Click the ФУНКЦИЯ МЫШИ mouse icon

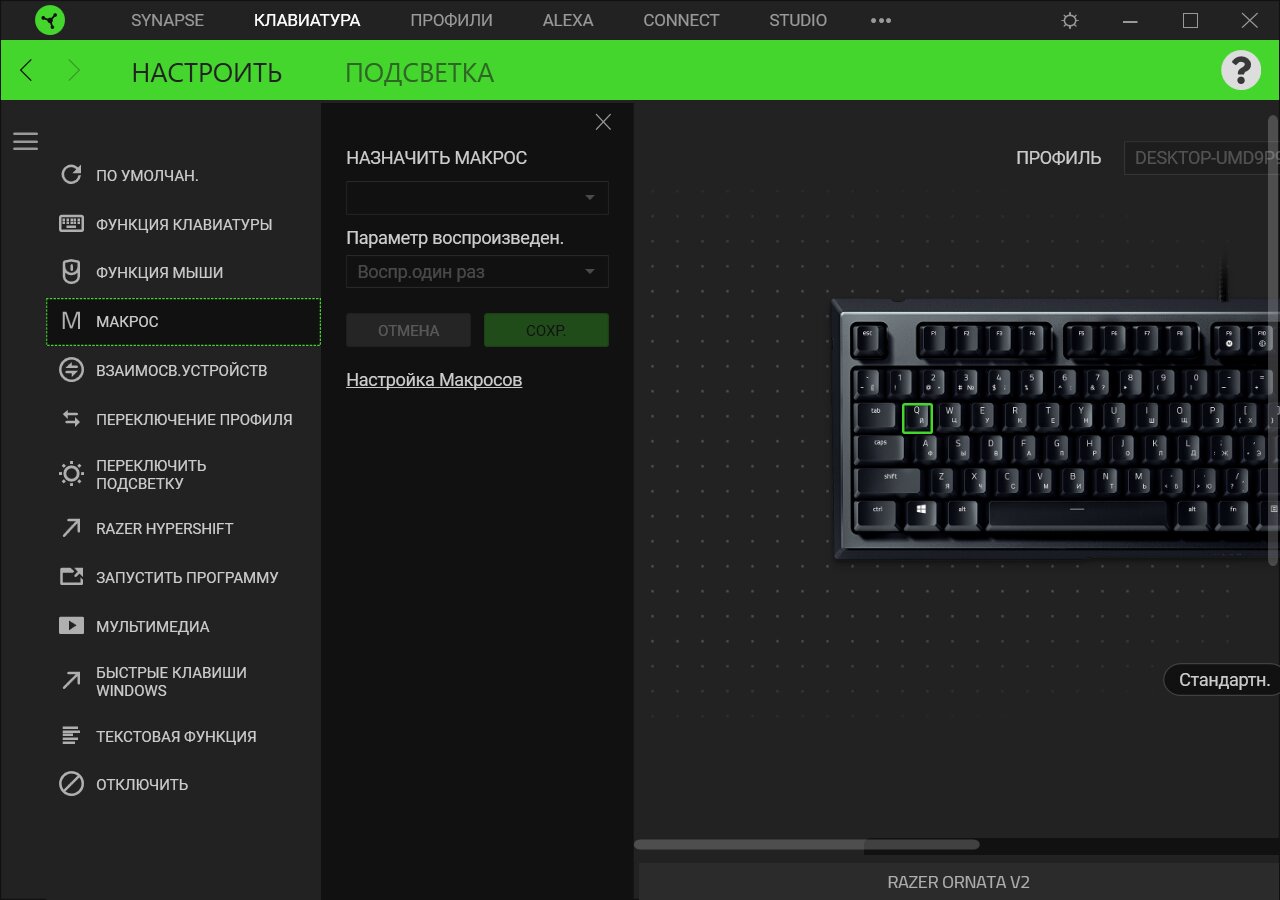click(71, 272)
